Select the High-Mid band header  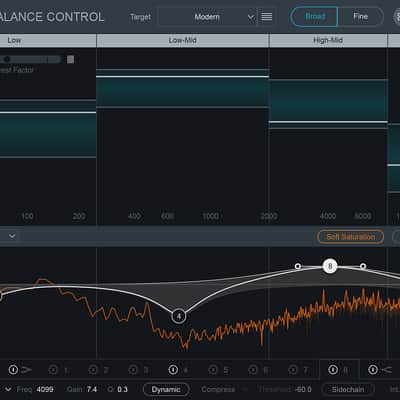click(x=328, y=40)
